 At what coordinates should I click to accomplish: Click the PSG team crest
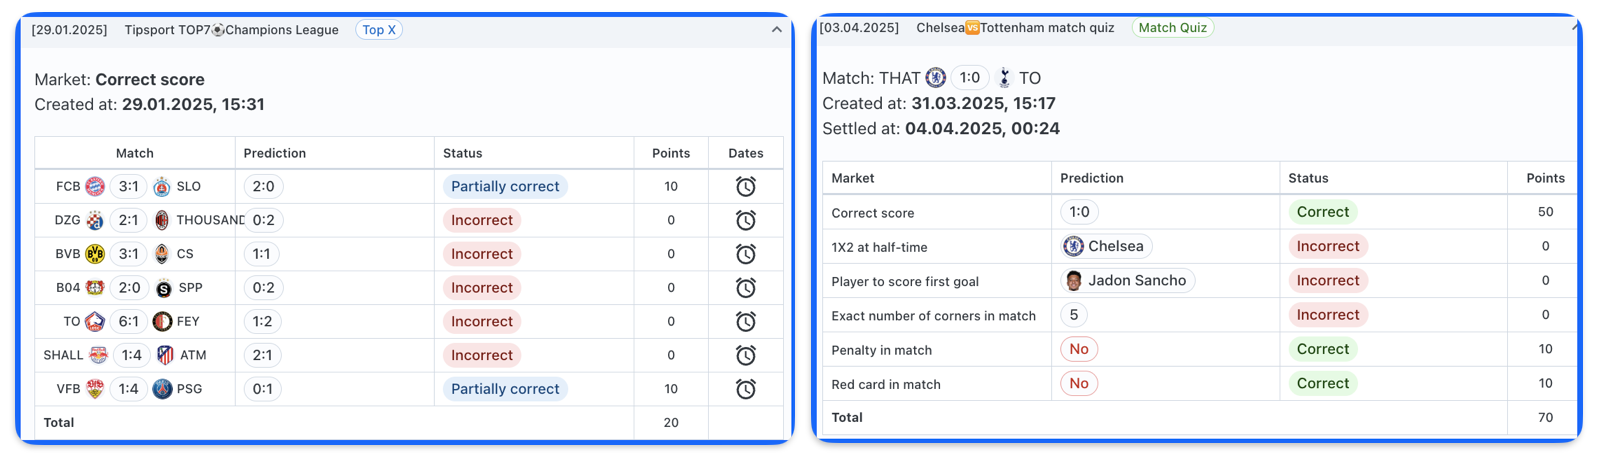pyautogui.click(x=162, y=389)
